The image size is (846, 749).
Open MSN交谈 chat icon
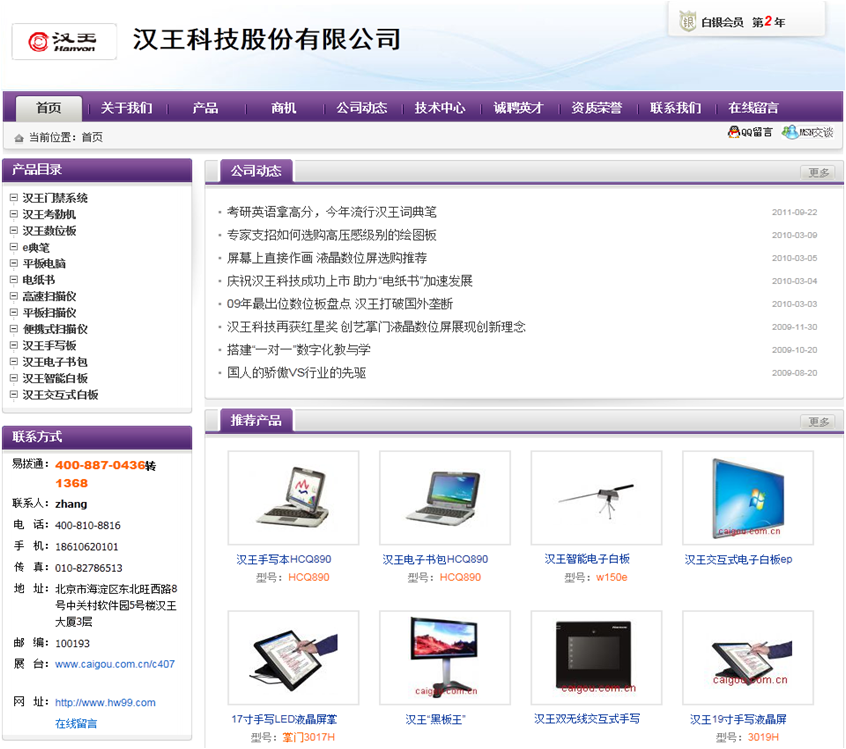(x=808, y=132)
